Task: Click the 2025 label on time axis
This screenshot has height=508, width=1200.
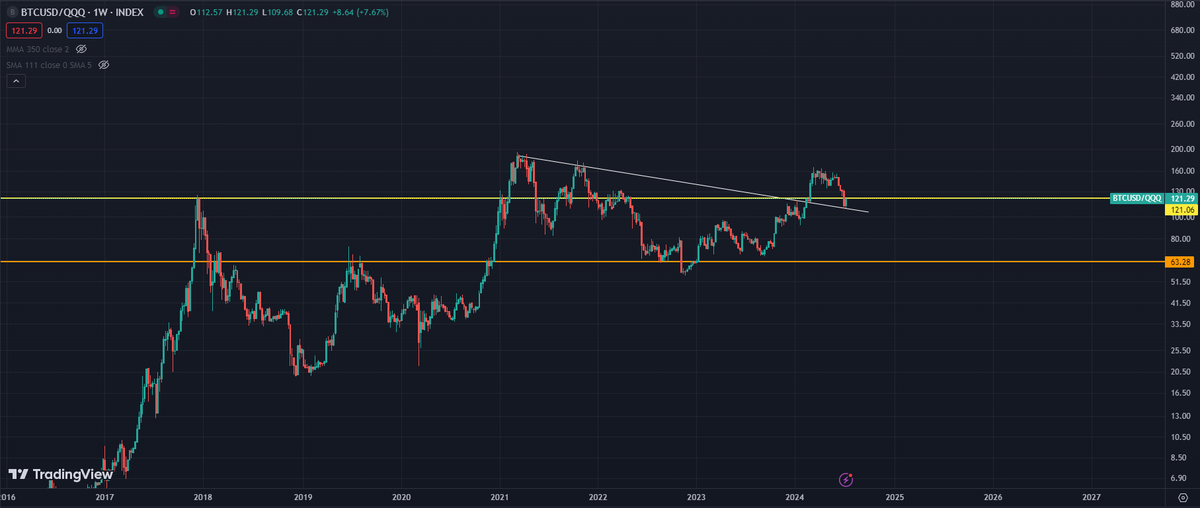Action: point(894,496)
